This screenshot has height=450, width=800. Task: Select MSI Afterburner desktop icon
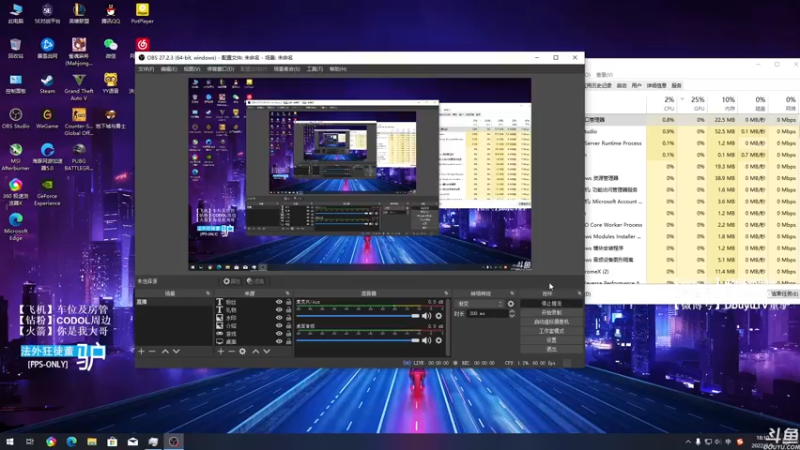coord(15,157)
